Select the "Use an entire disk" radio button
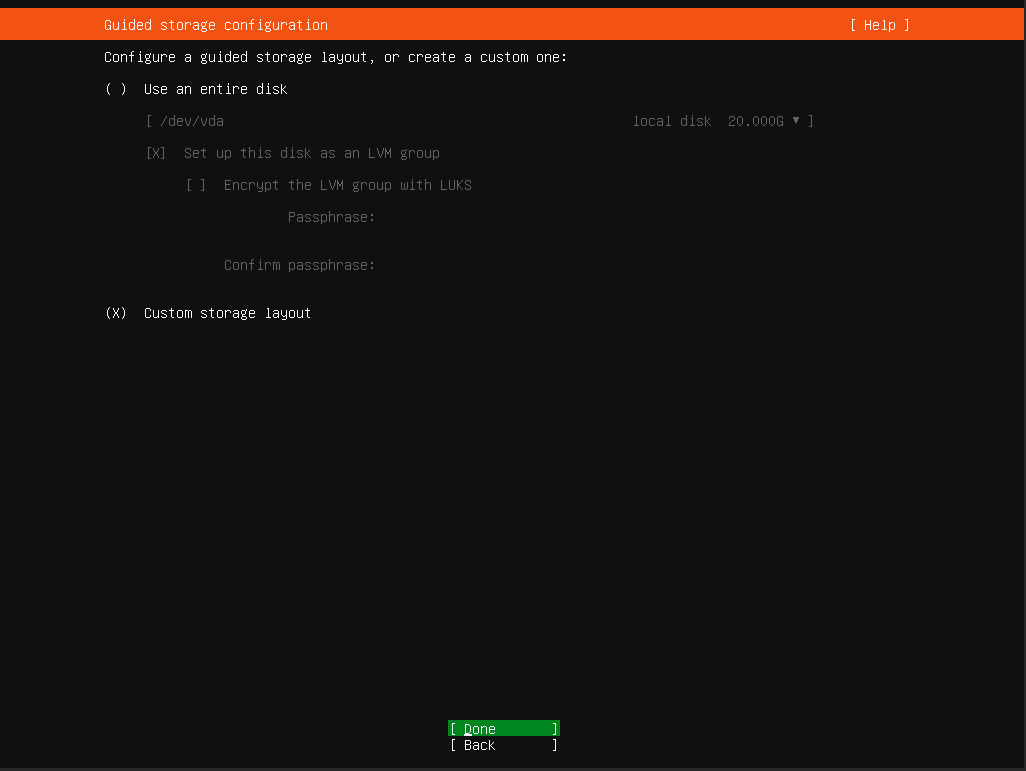Viewport: 1026px width, 771px height. coord(116,89)
